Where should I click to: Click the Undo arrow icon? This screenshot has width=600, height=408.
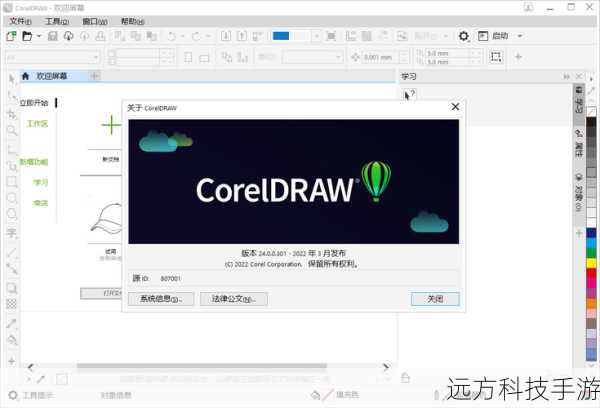[172, 36]
